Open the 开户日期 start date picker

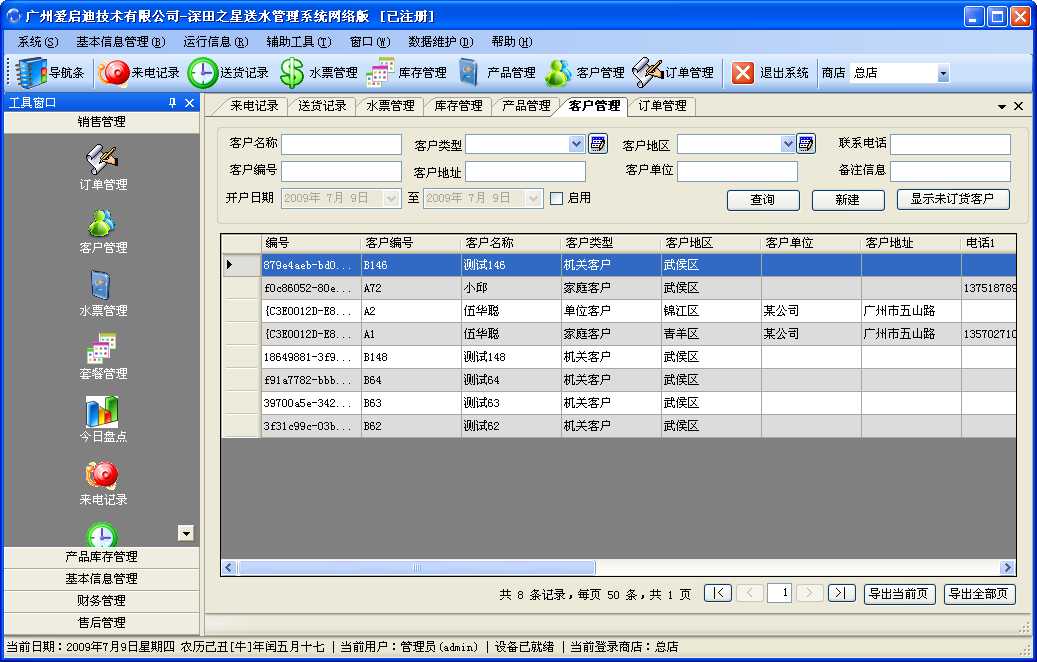(391, 198)
